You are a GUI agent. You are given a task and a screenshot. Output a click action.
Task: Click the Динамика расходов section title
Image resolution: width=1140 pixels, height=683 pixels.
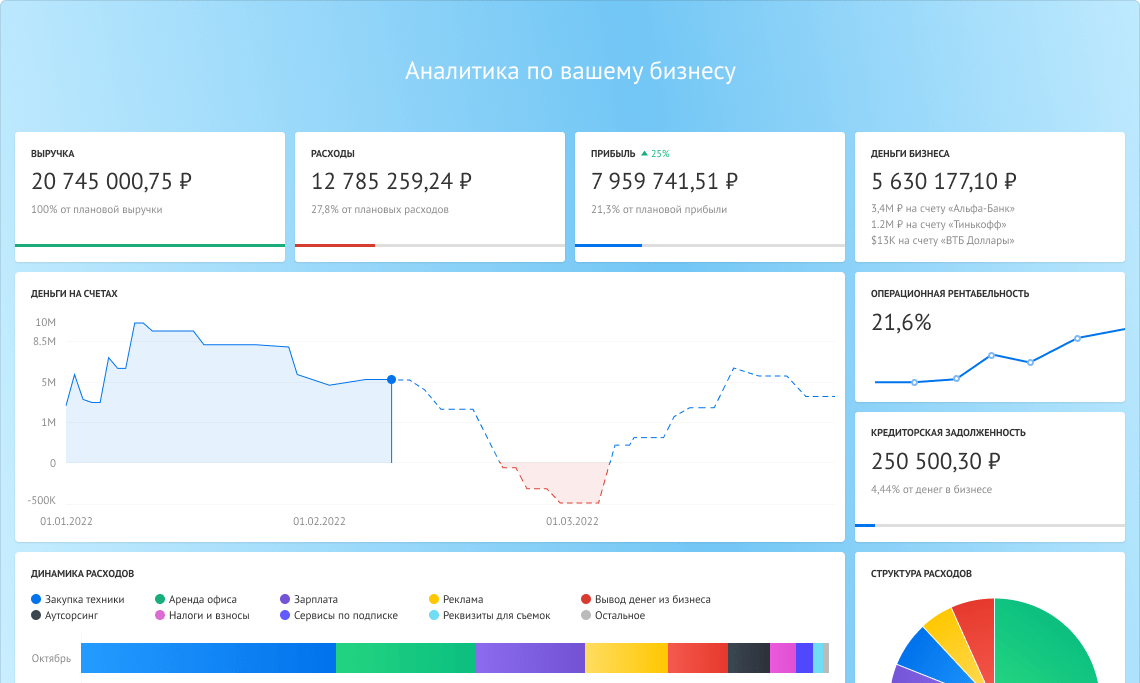[x=82, y=574]
